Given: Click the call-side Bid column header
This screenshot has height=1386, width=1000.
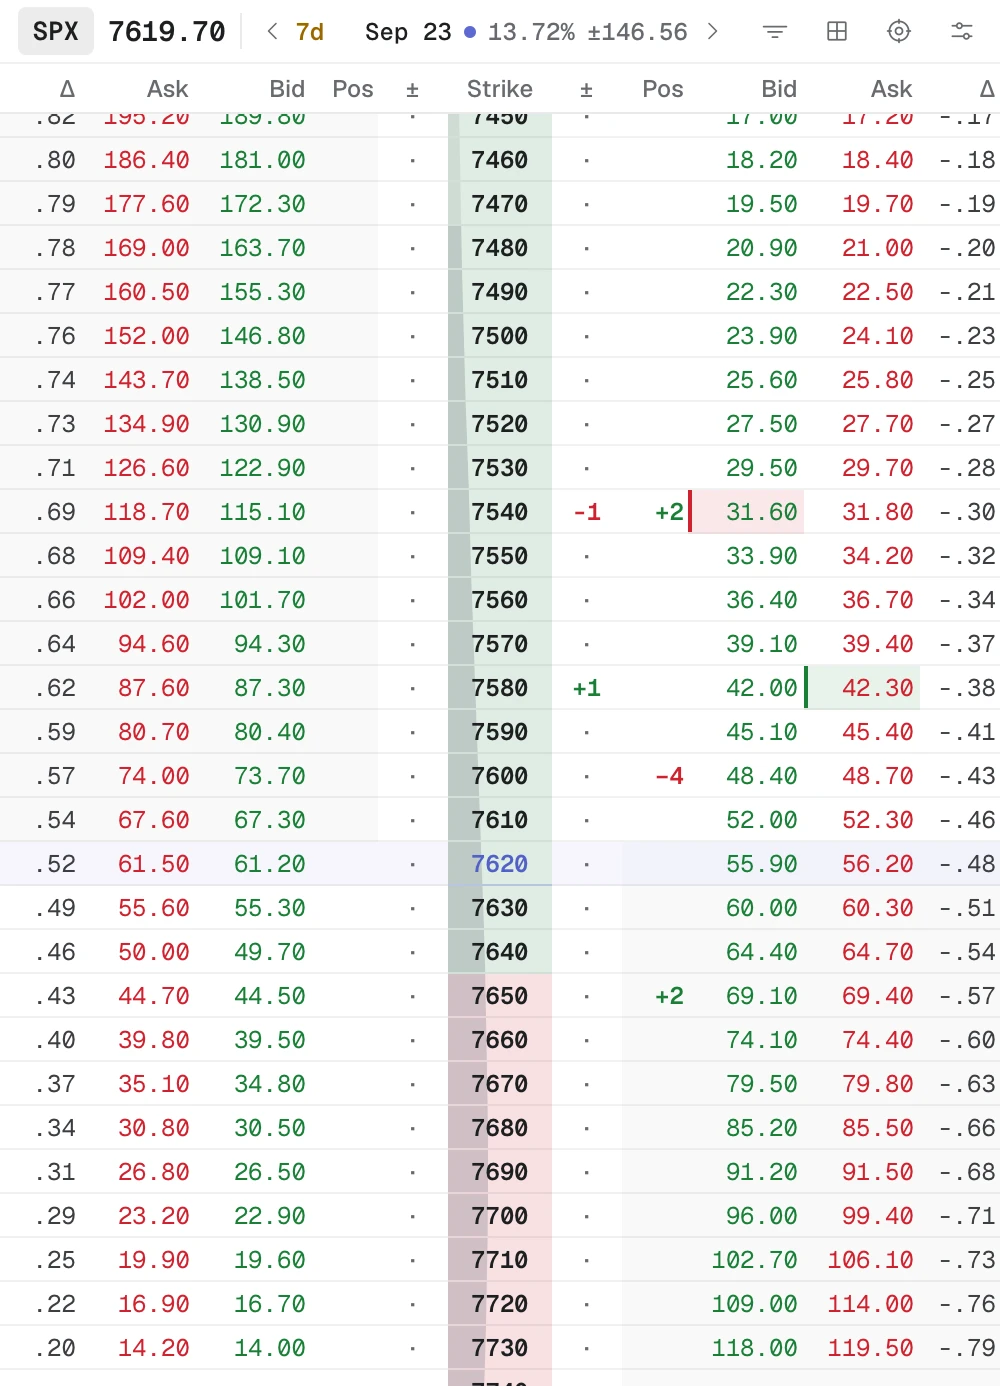Looking at the screenshot, I should click(287, 89).
